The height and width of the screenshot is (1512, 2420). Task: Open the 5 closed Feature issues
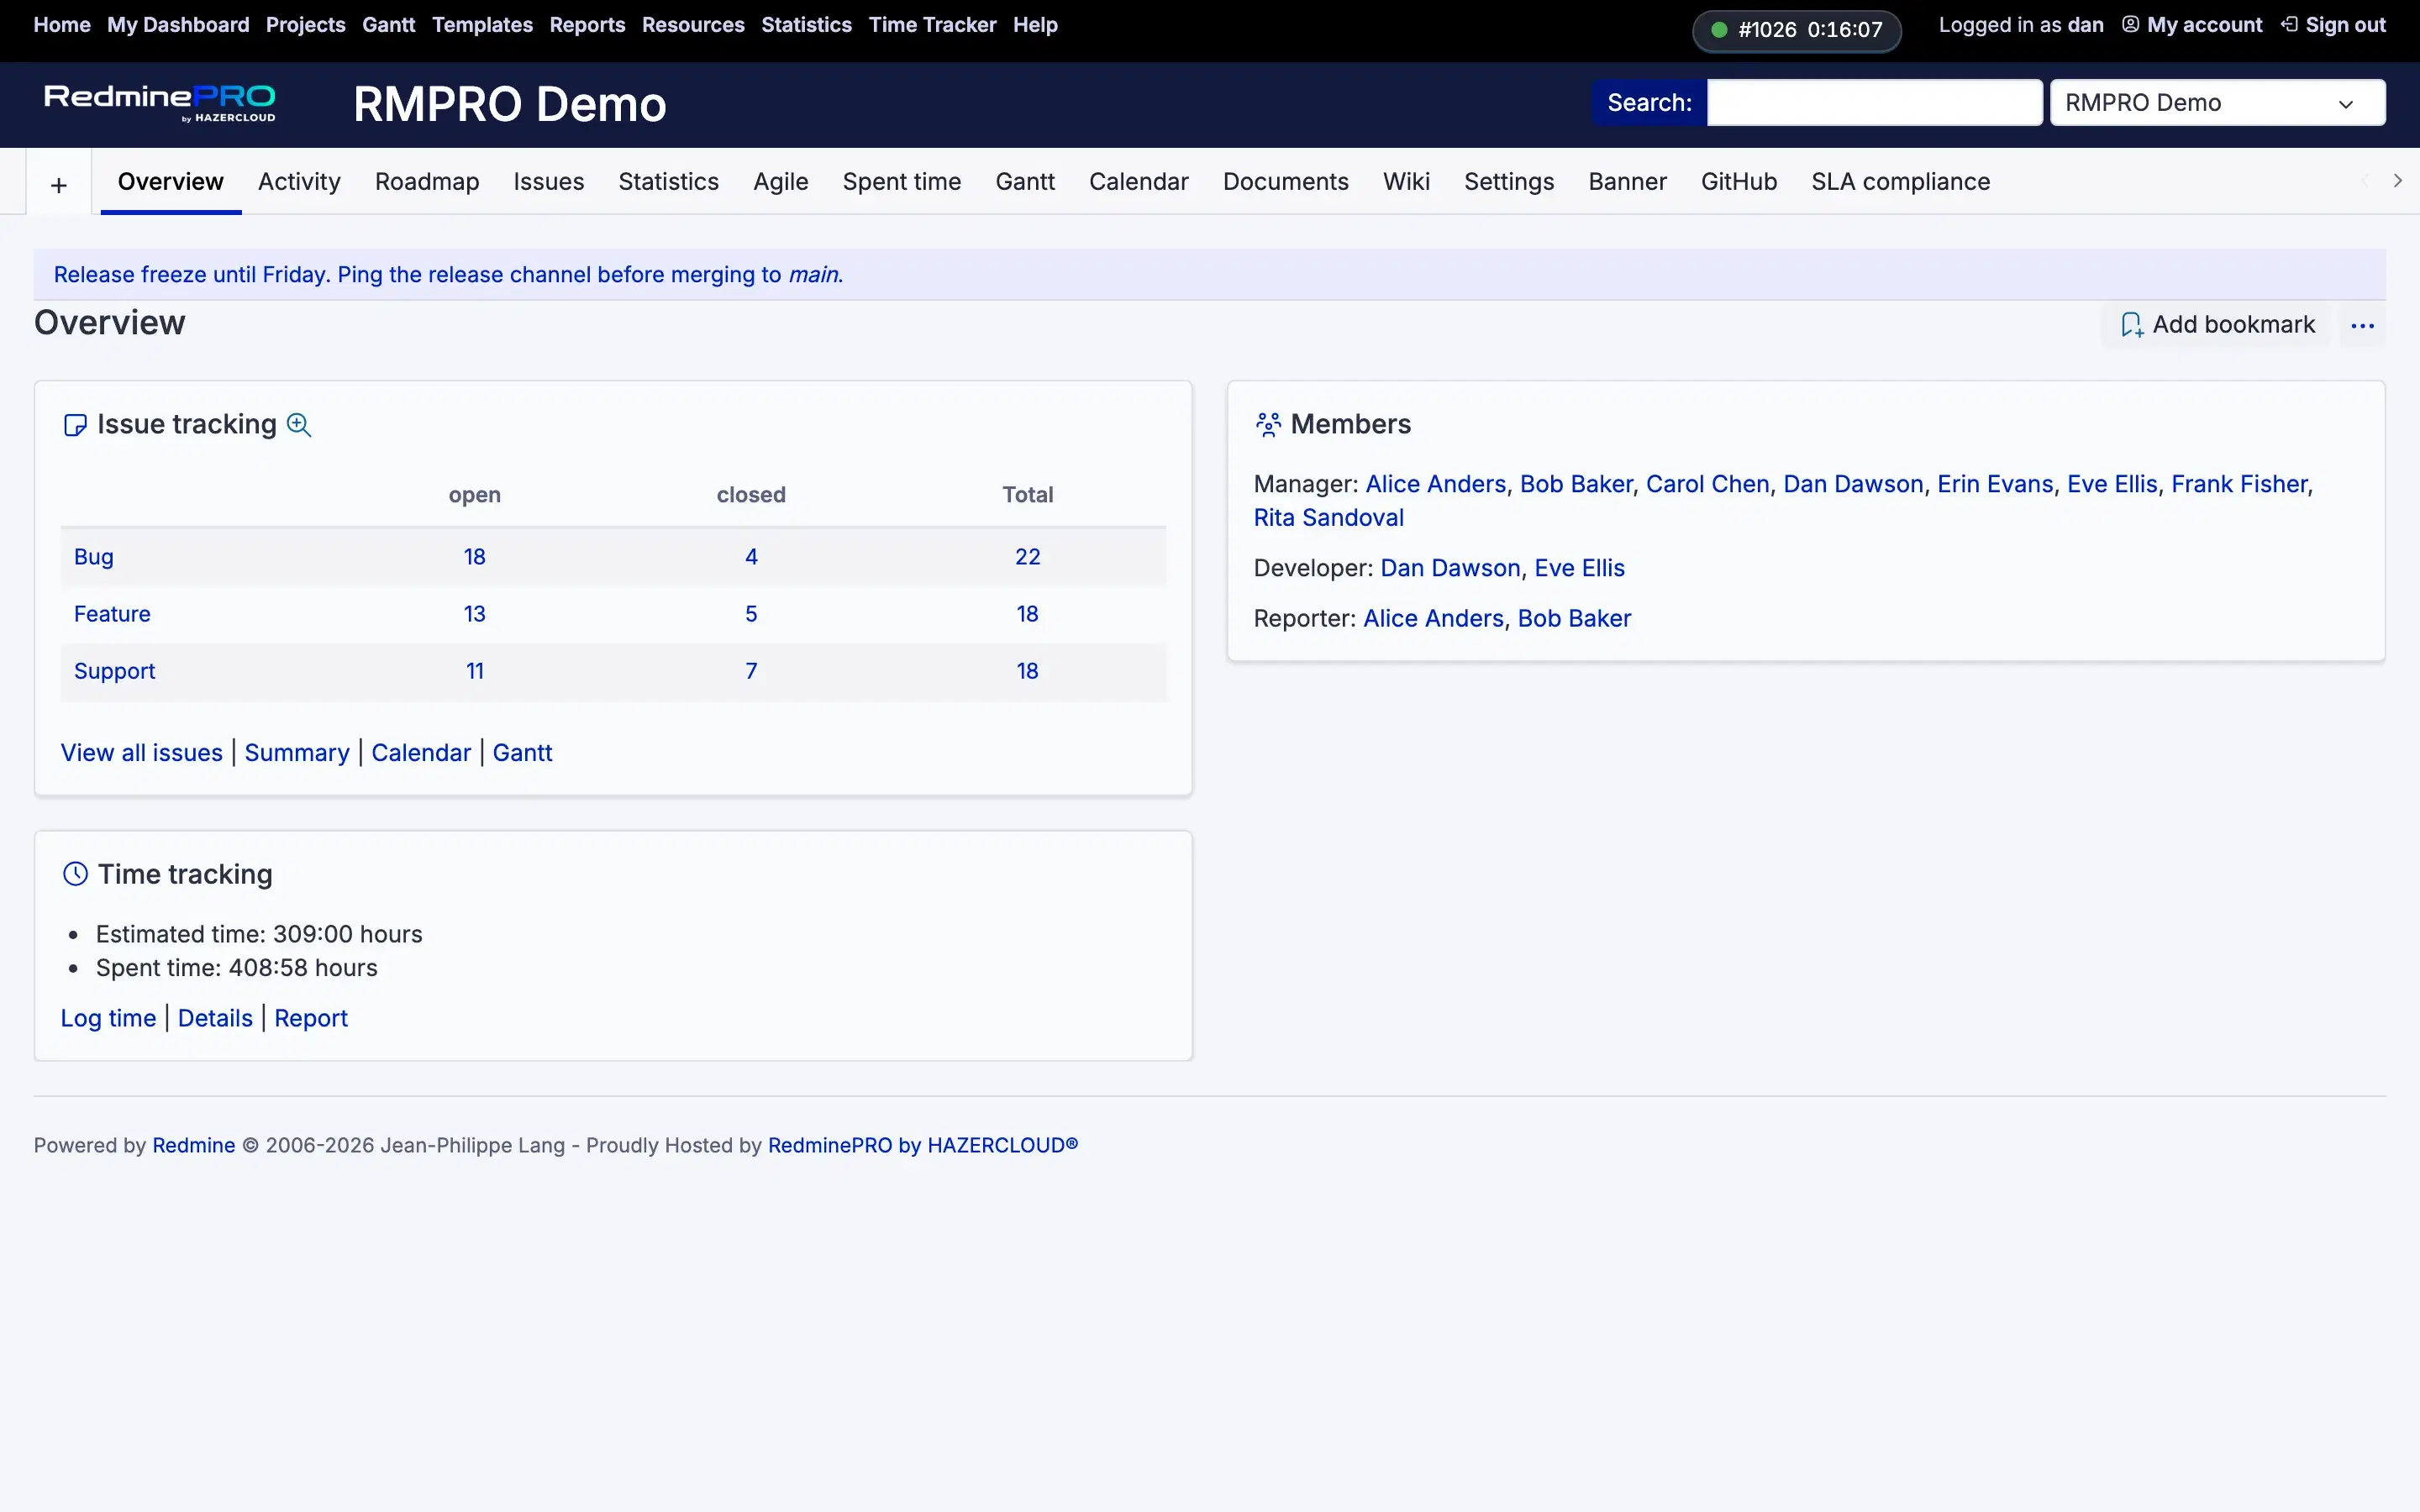pos(751,614)
